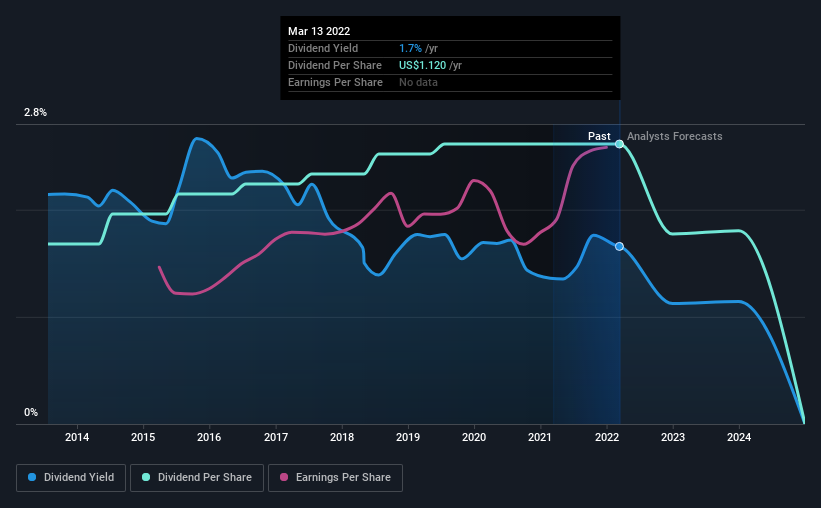Click the 2019 x-axis label
821x508 pixels.
(x=408, y=437)
